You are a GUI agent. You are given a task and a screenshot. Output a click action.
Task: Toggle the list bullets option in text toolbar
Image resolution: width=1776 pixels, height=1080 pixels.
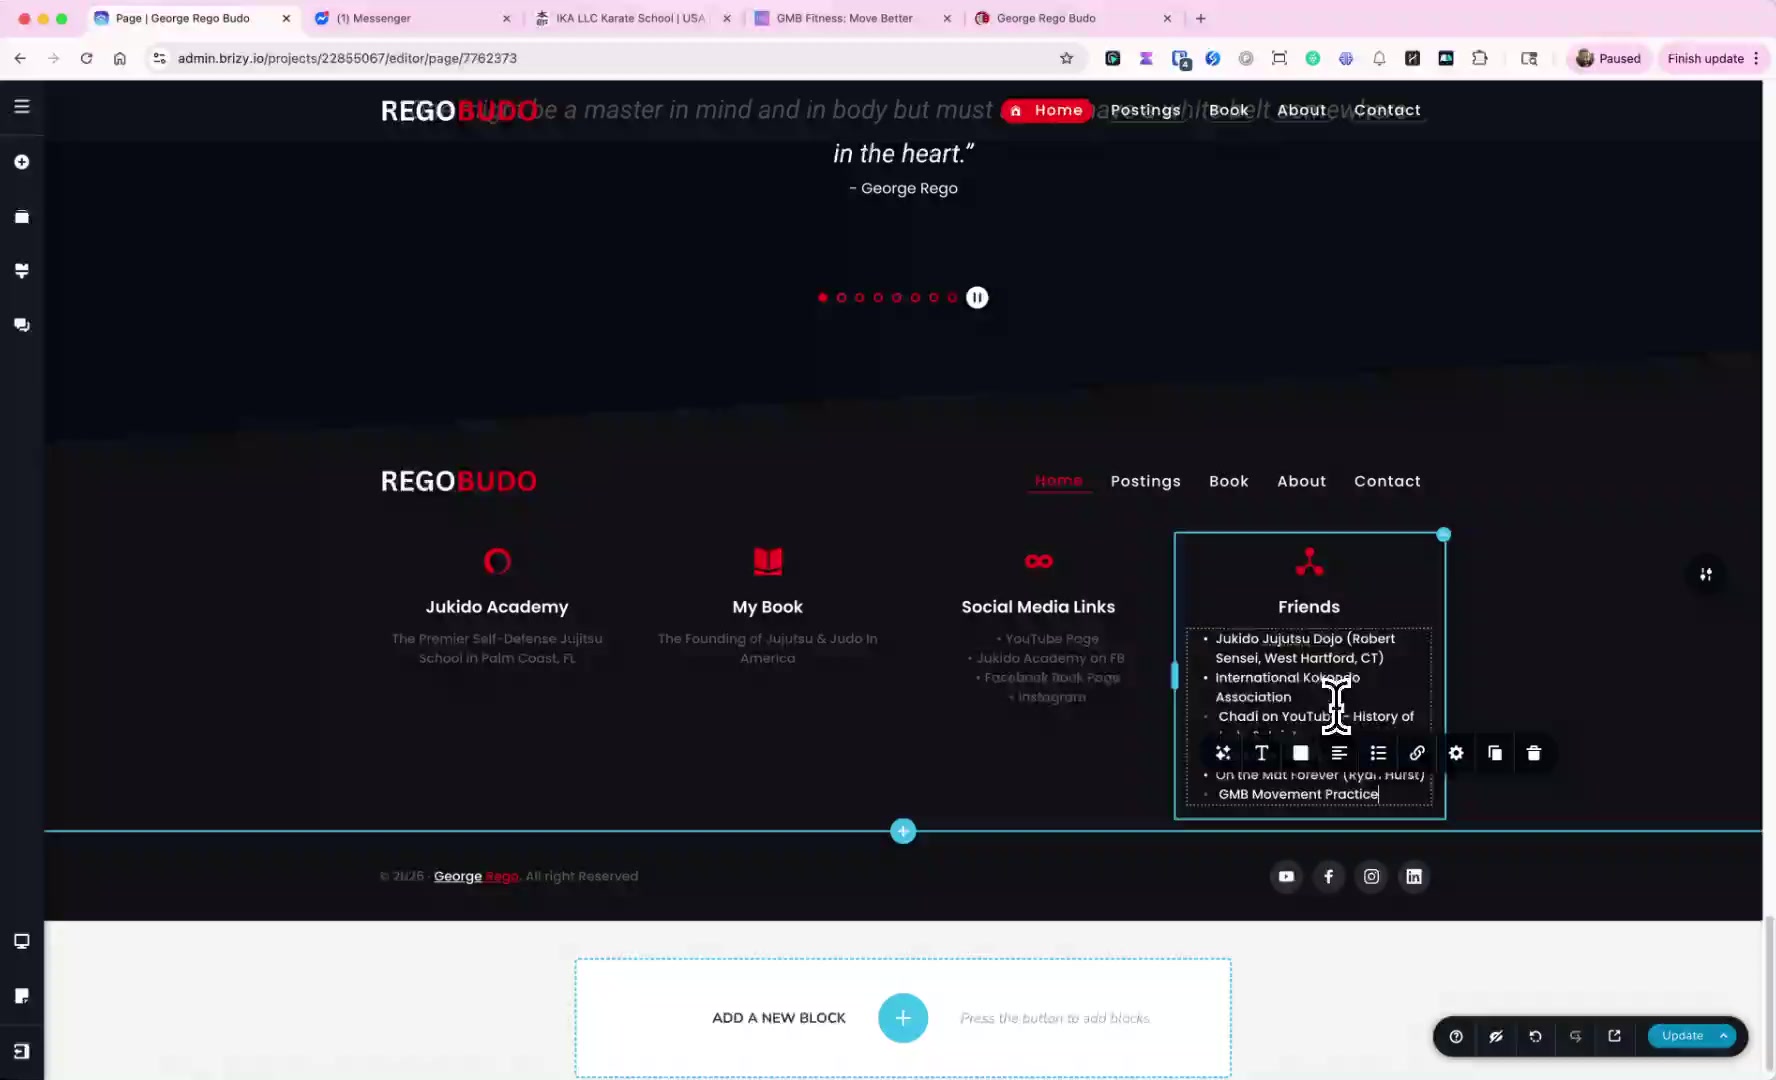[x=1378, y=753]
